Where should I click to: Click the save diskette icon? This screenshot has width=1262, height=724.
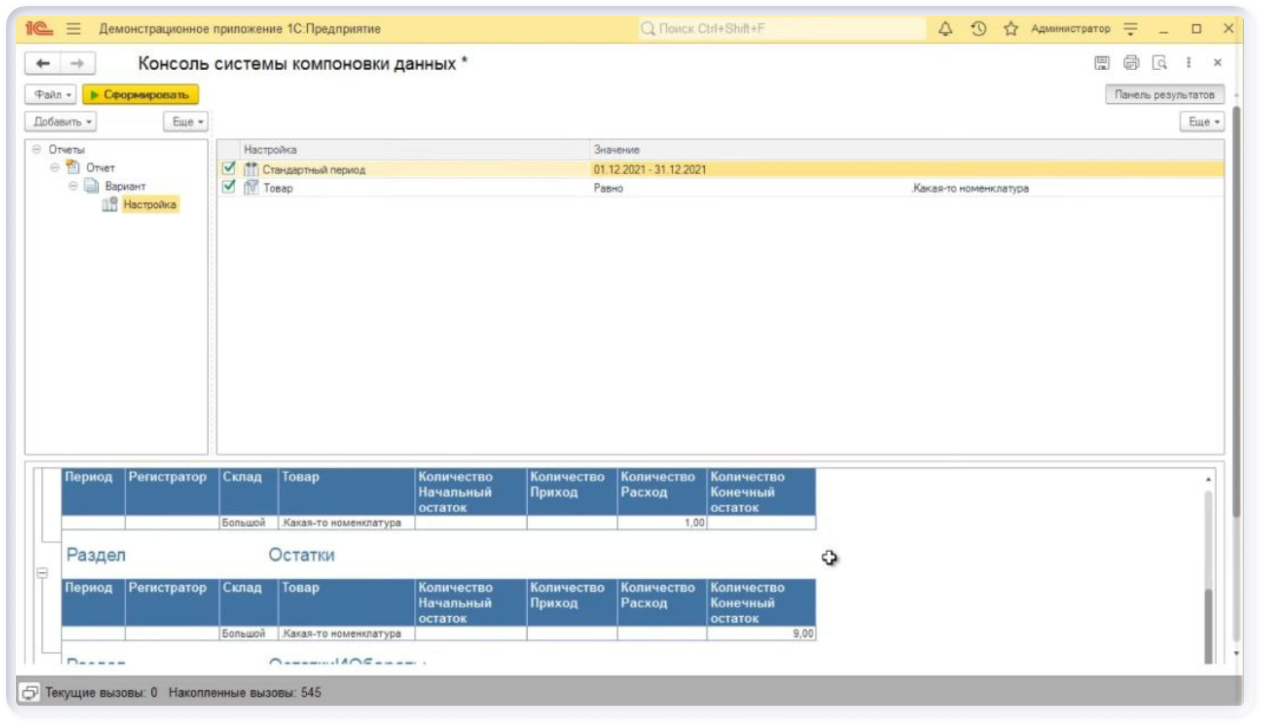(x=1102, y=63)
